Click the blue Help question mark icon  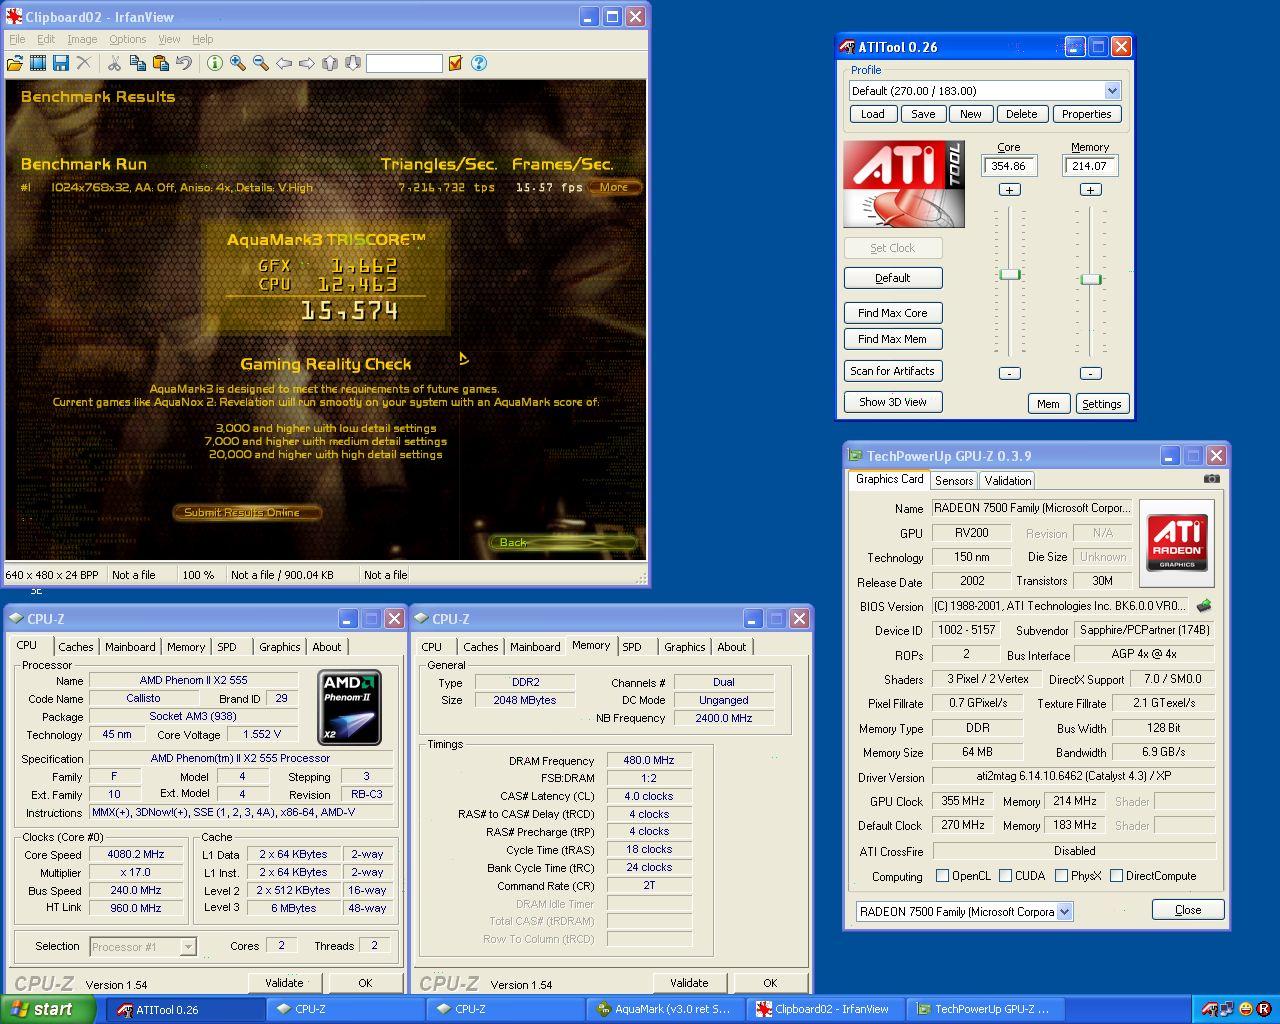479,63
